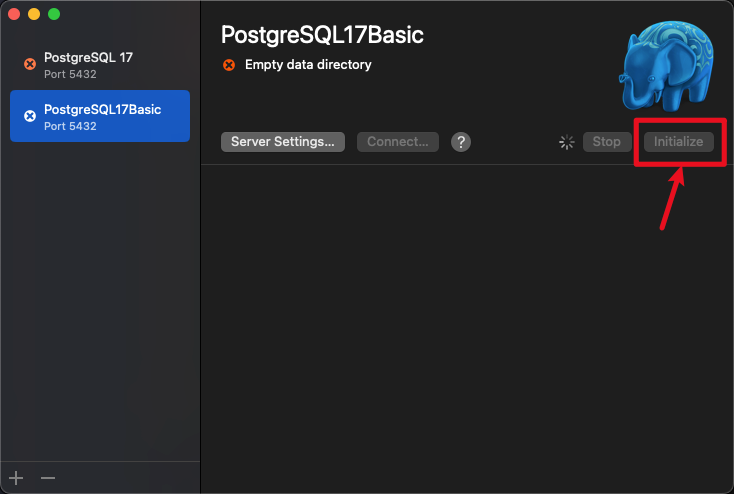Click the Initialize button
The height and width of the screenshot is (494, 734).
[678, 142]
